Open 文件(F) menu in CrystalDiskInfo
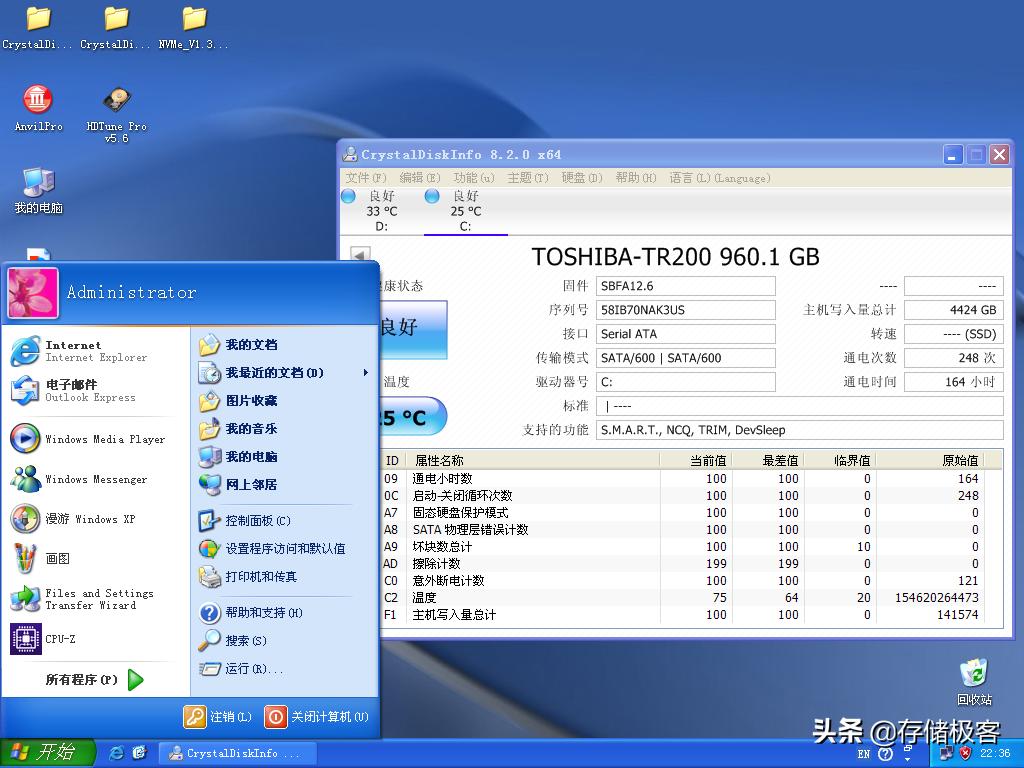 point(366,178)
